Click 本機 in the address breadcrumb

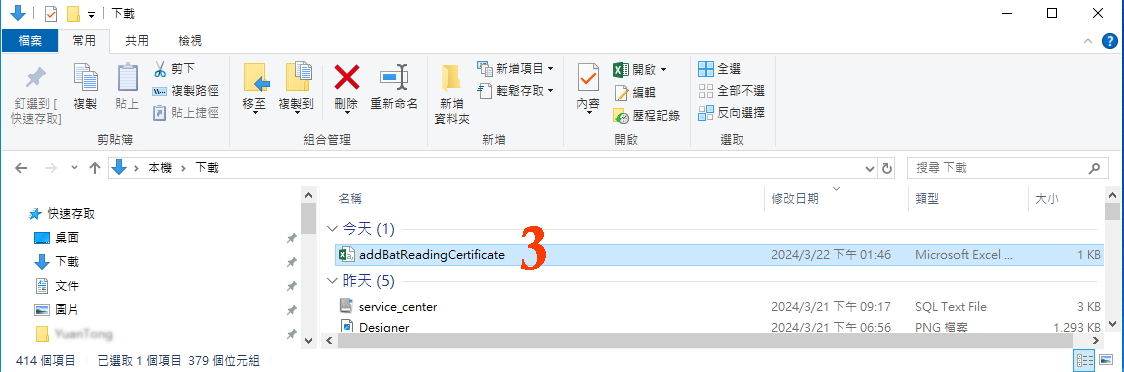(160, 168)
